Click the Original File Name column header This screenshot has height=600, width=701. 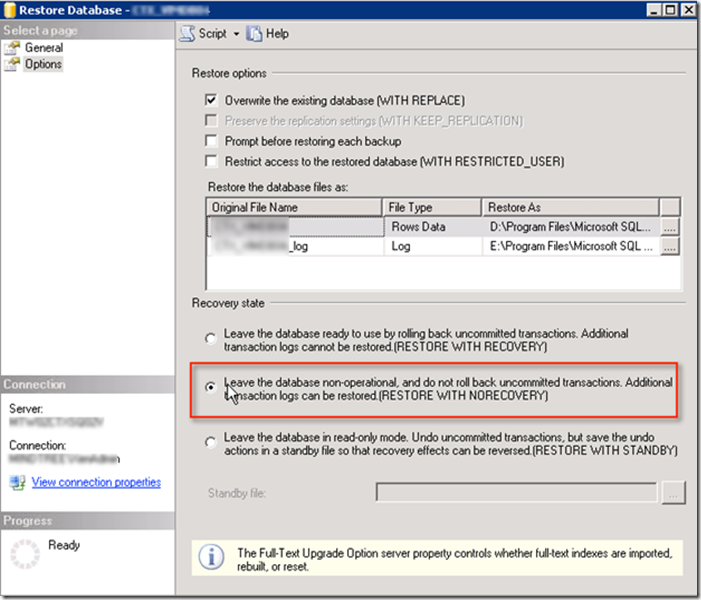[x=294, y=207]
